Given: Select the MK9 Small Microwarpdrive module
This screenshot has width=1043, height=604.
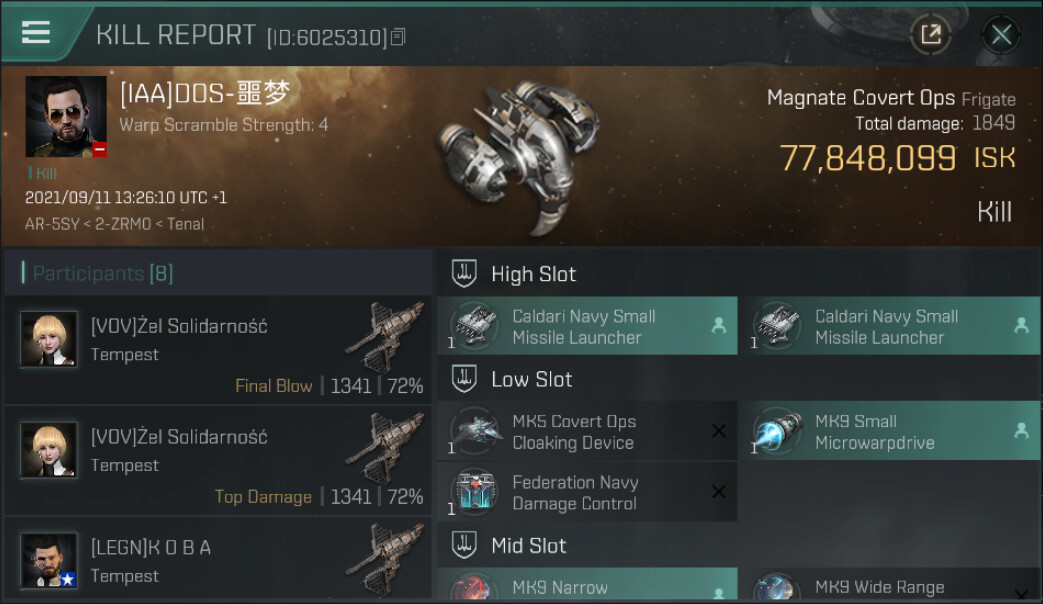Looking at the screenshot, I should click(890, 431).
